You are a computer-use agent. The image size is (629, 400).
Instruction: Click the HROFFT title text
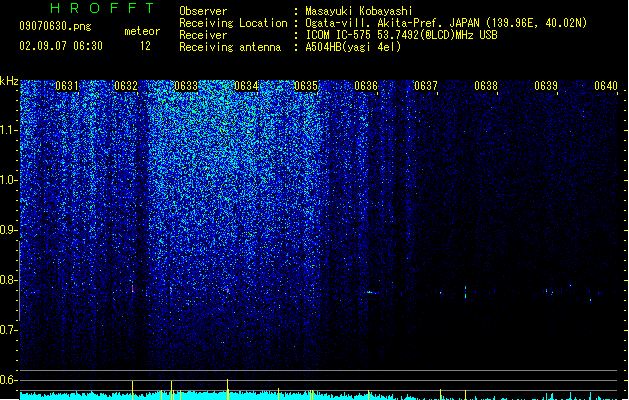pos(103,8)
